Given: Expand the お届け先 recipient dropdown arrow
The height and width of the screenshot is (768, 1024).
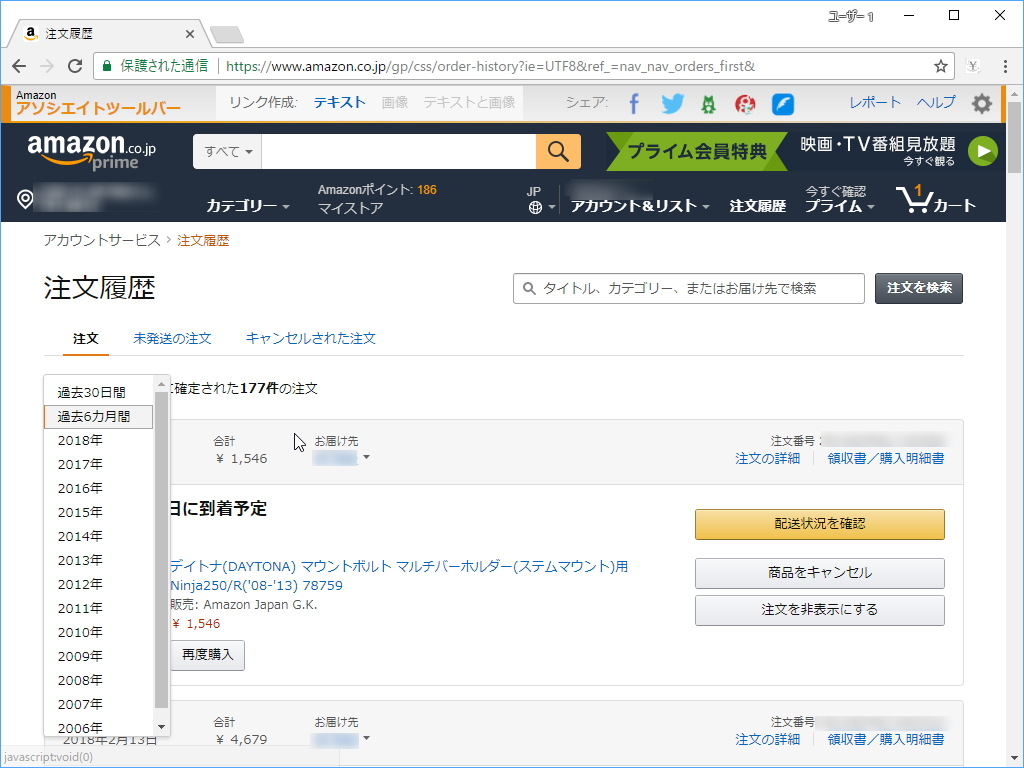Looking at the screenshot, I should click(368, 459).
